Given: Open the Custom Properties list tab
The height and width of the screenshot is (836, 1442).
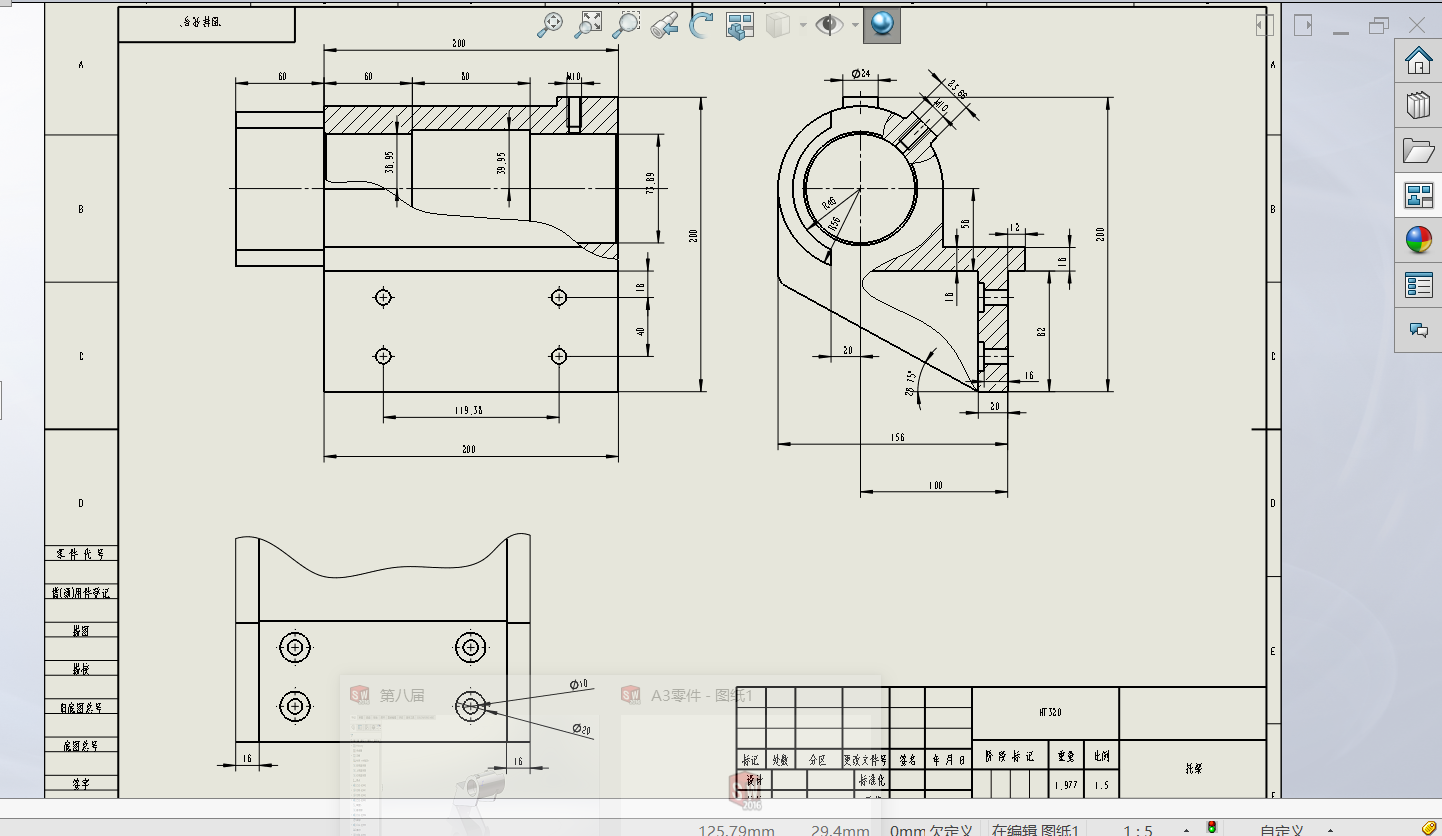Looking at the screenshot, I should pyautogui.click(x=1418, y=285).
